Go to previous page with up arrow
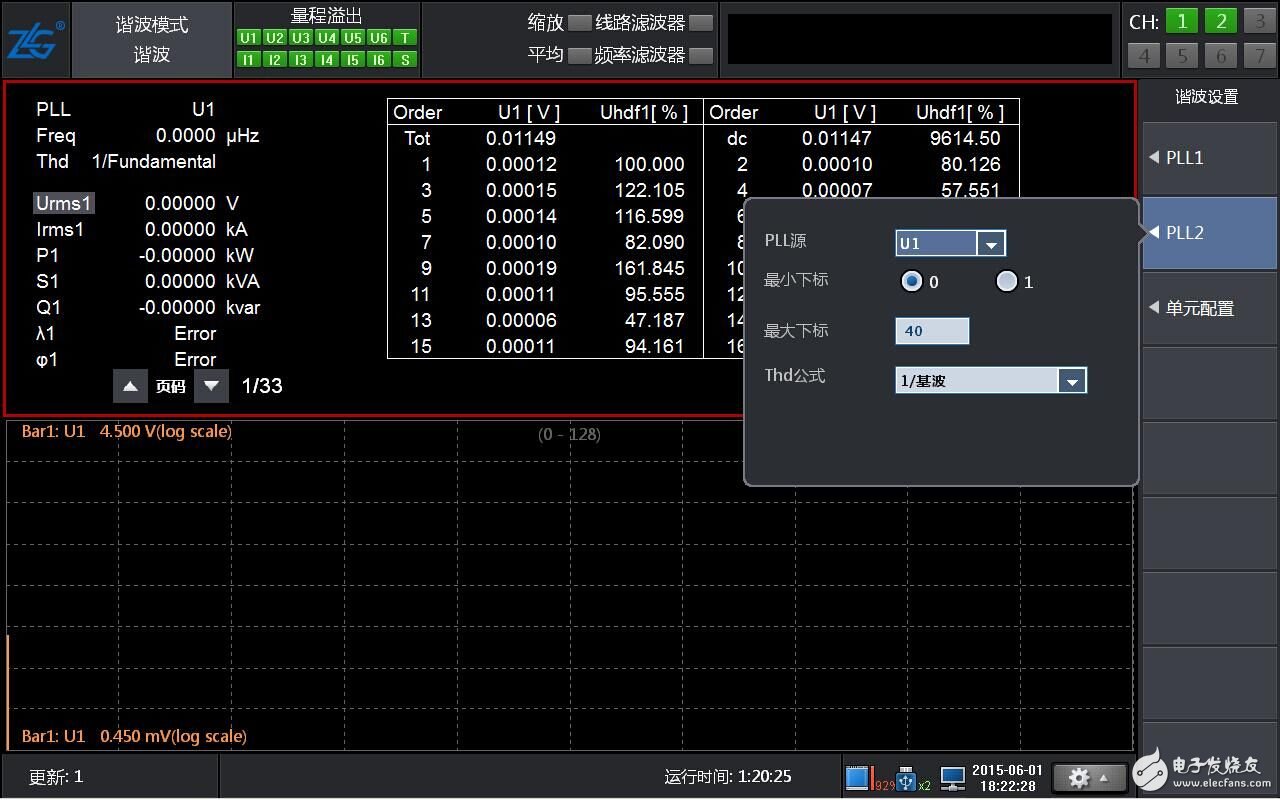 130,386
